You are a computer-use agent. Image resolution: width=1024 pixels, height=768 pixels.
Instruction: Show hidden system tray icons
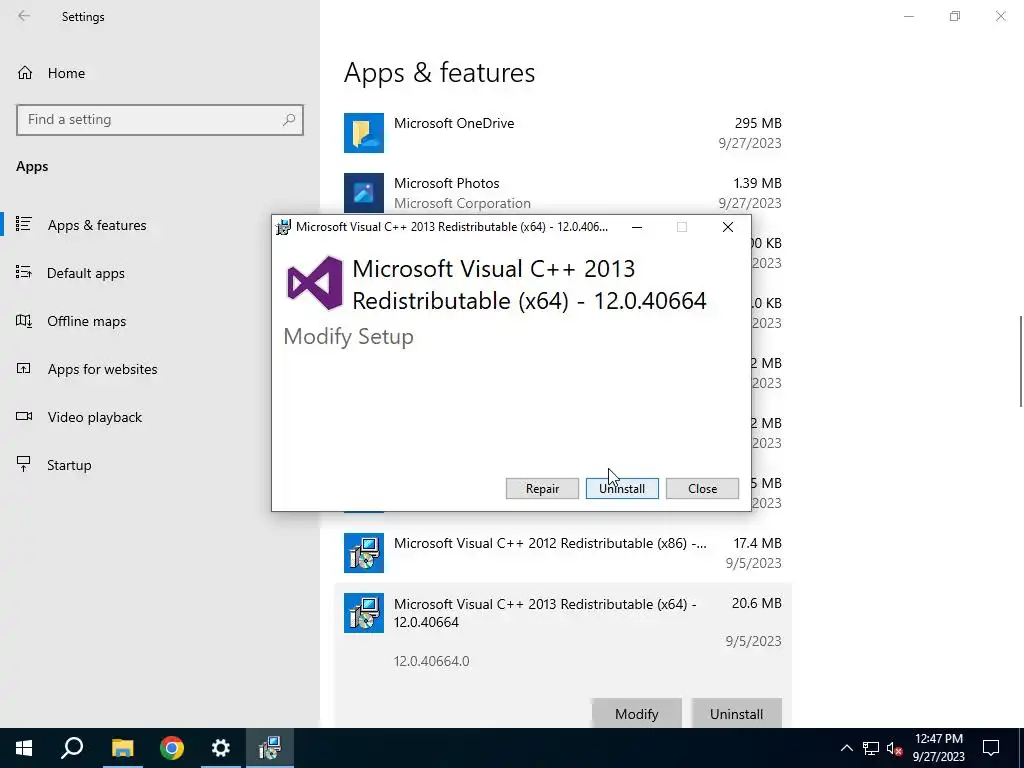click(846, 748)
